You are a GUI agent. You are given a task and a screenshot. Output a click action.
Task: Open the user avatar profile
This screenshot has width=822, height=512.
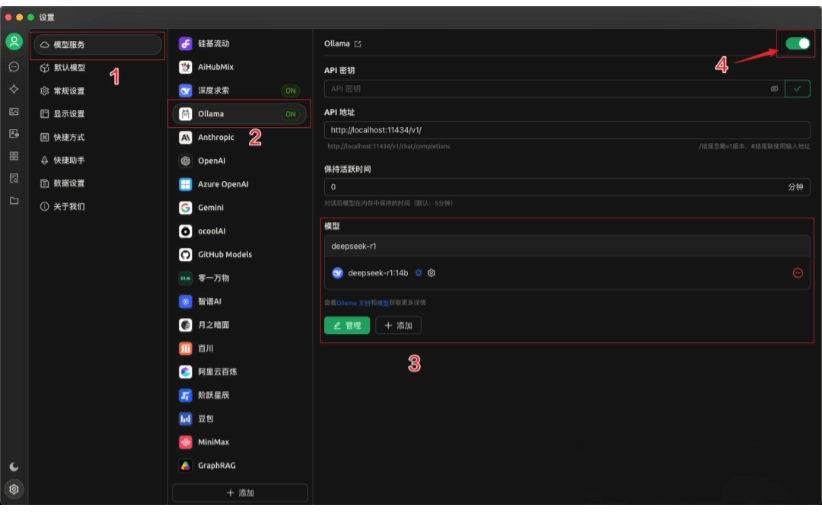14,41
